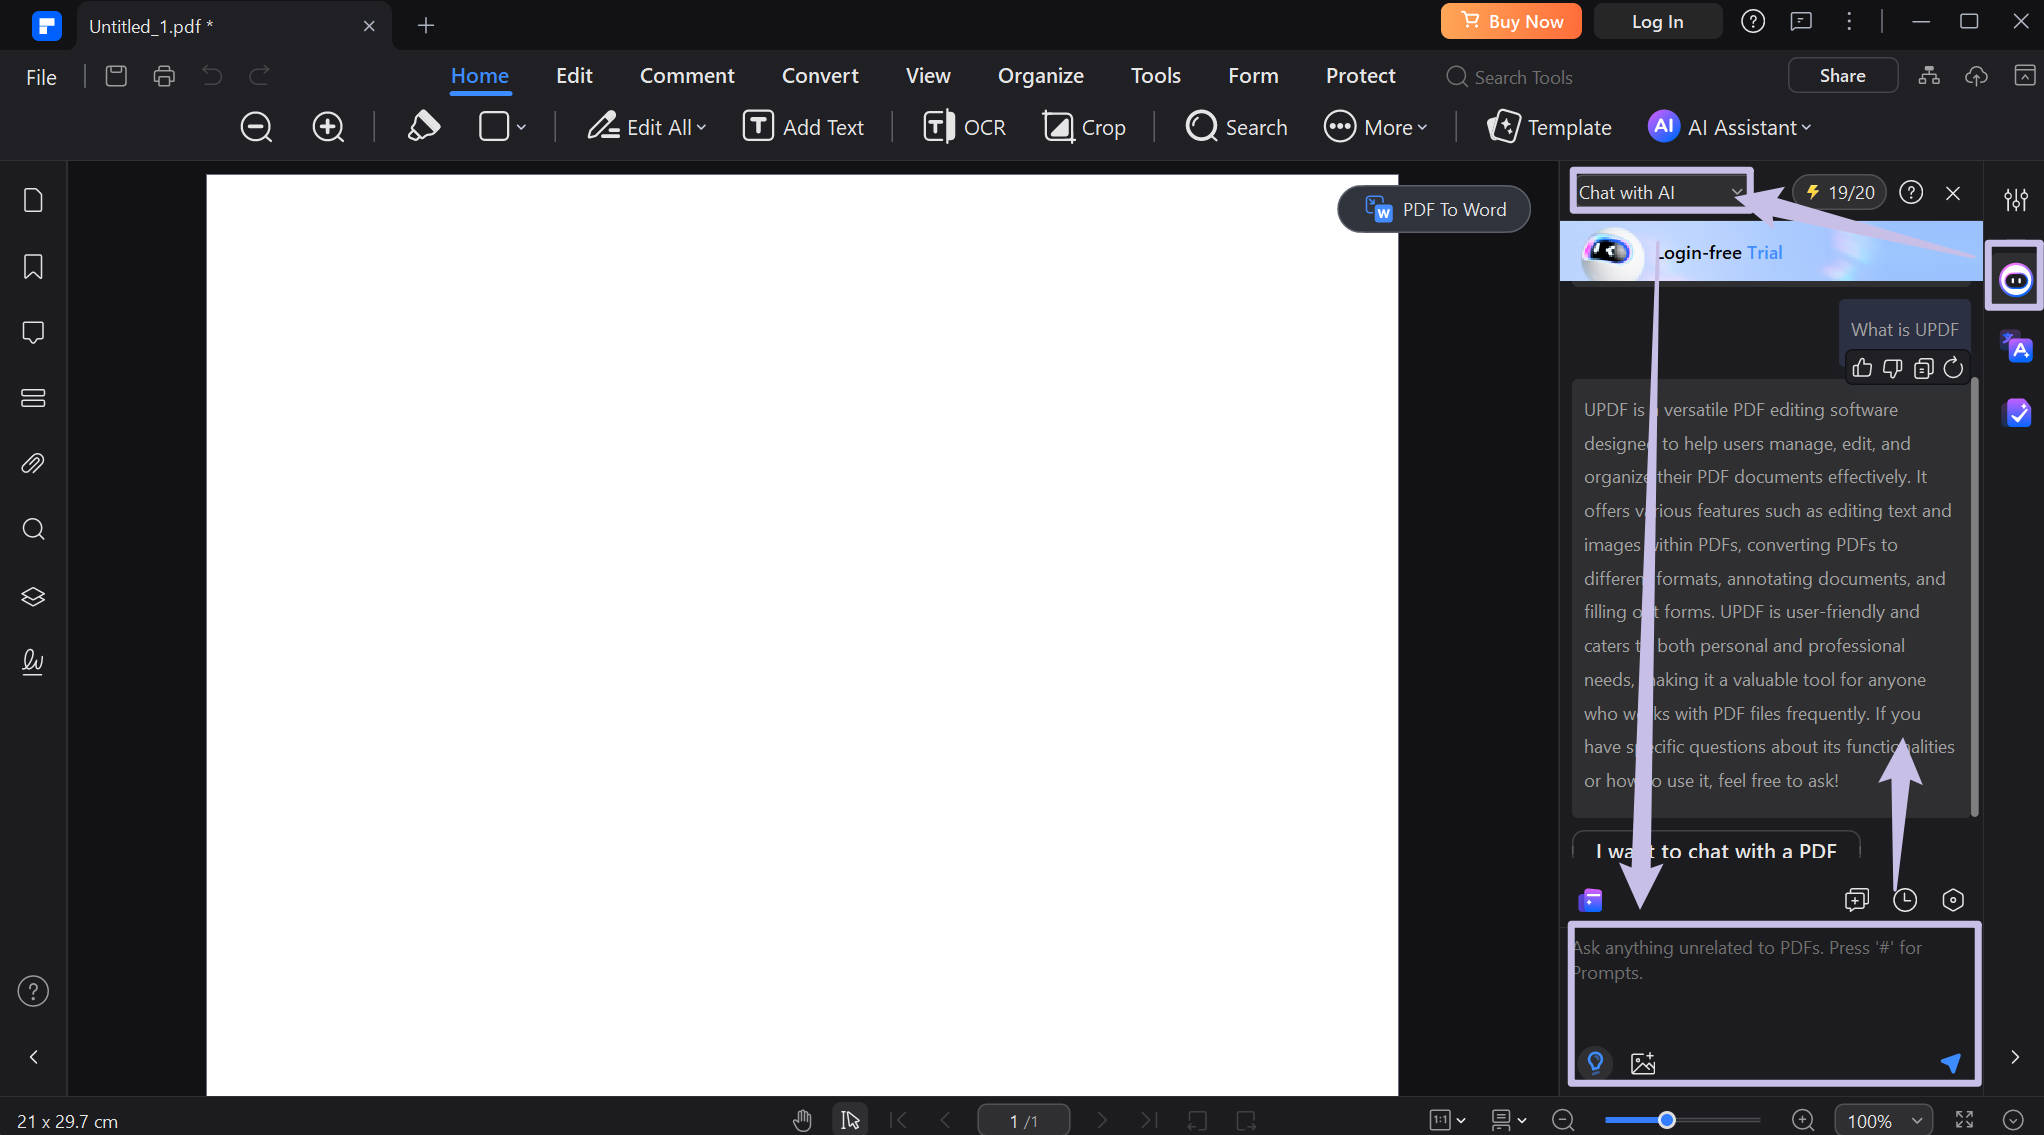Switch to the Convert tab

(819, 75)
